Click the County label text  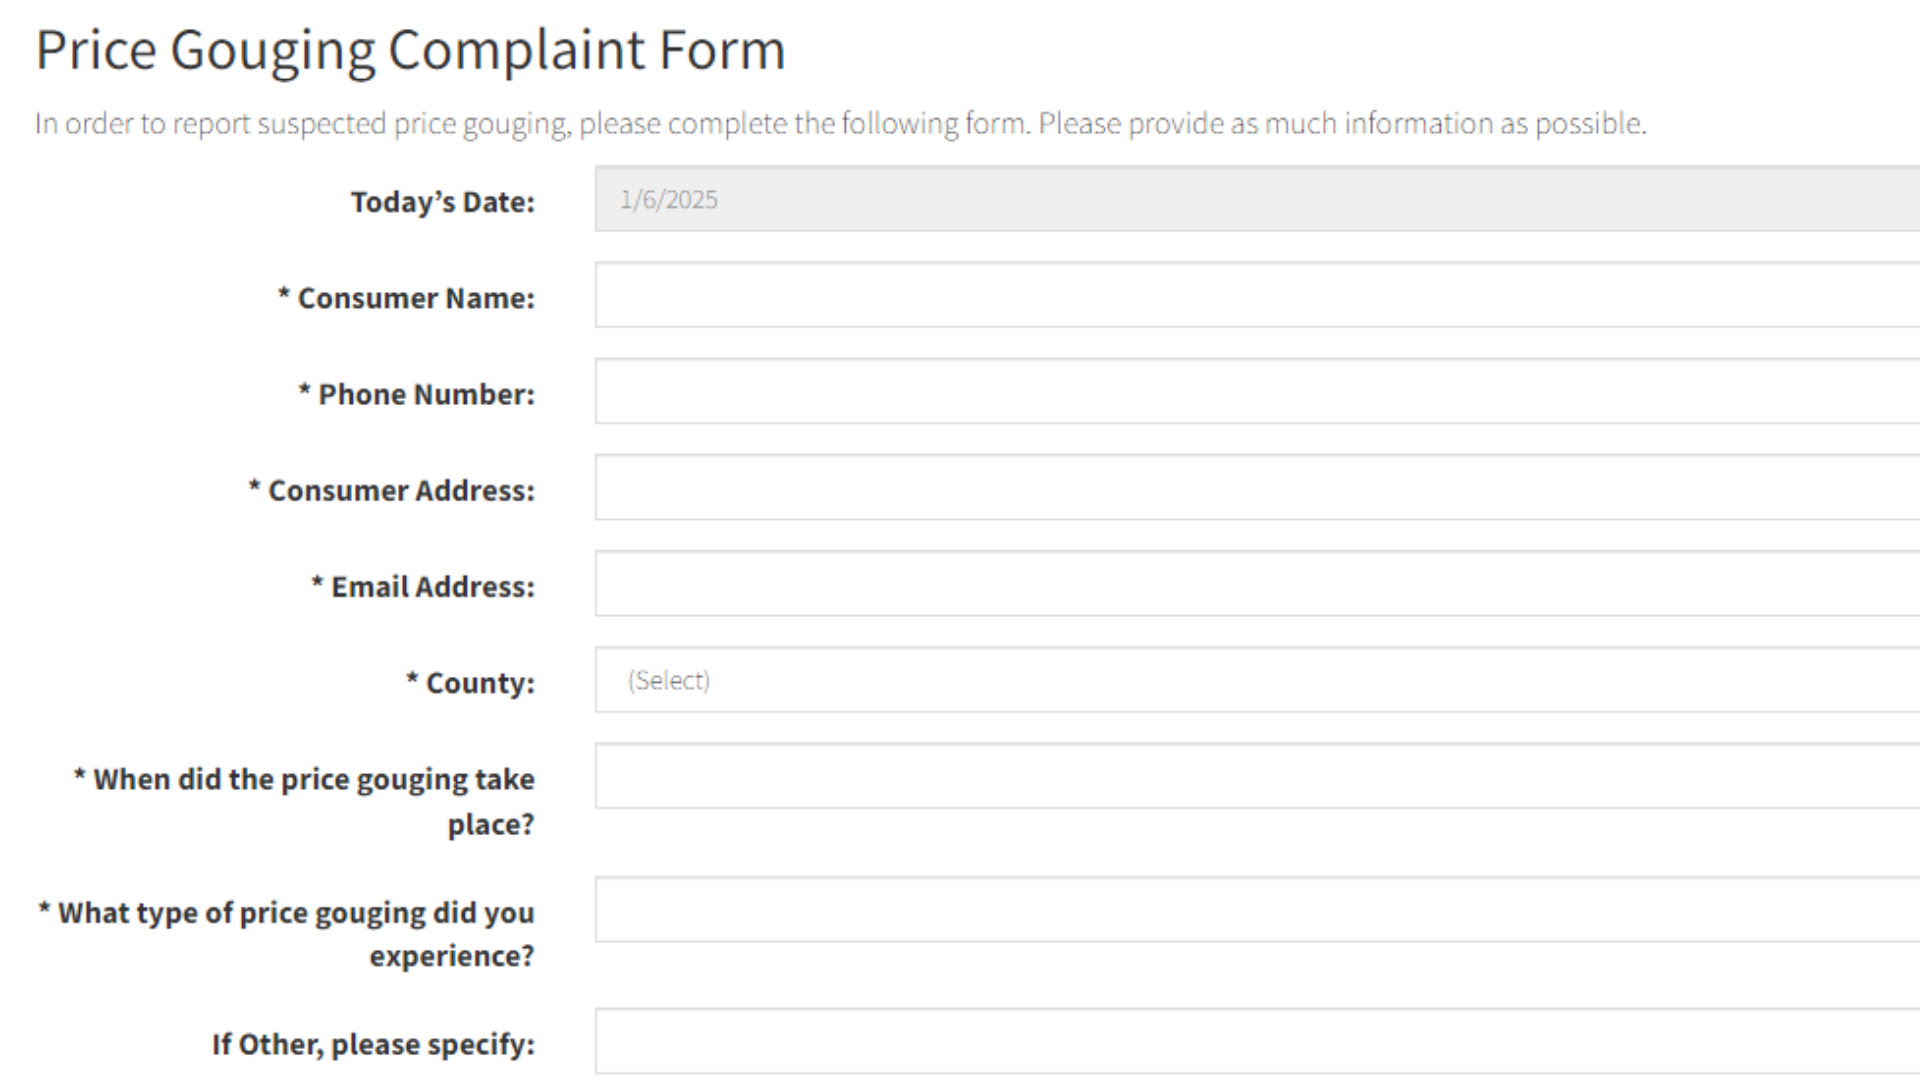[480, 683]
